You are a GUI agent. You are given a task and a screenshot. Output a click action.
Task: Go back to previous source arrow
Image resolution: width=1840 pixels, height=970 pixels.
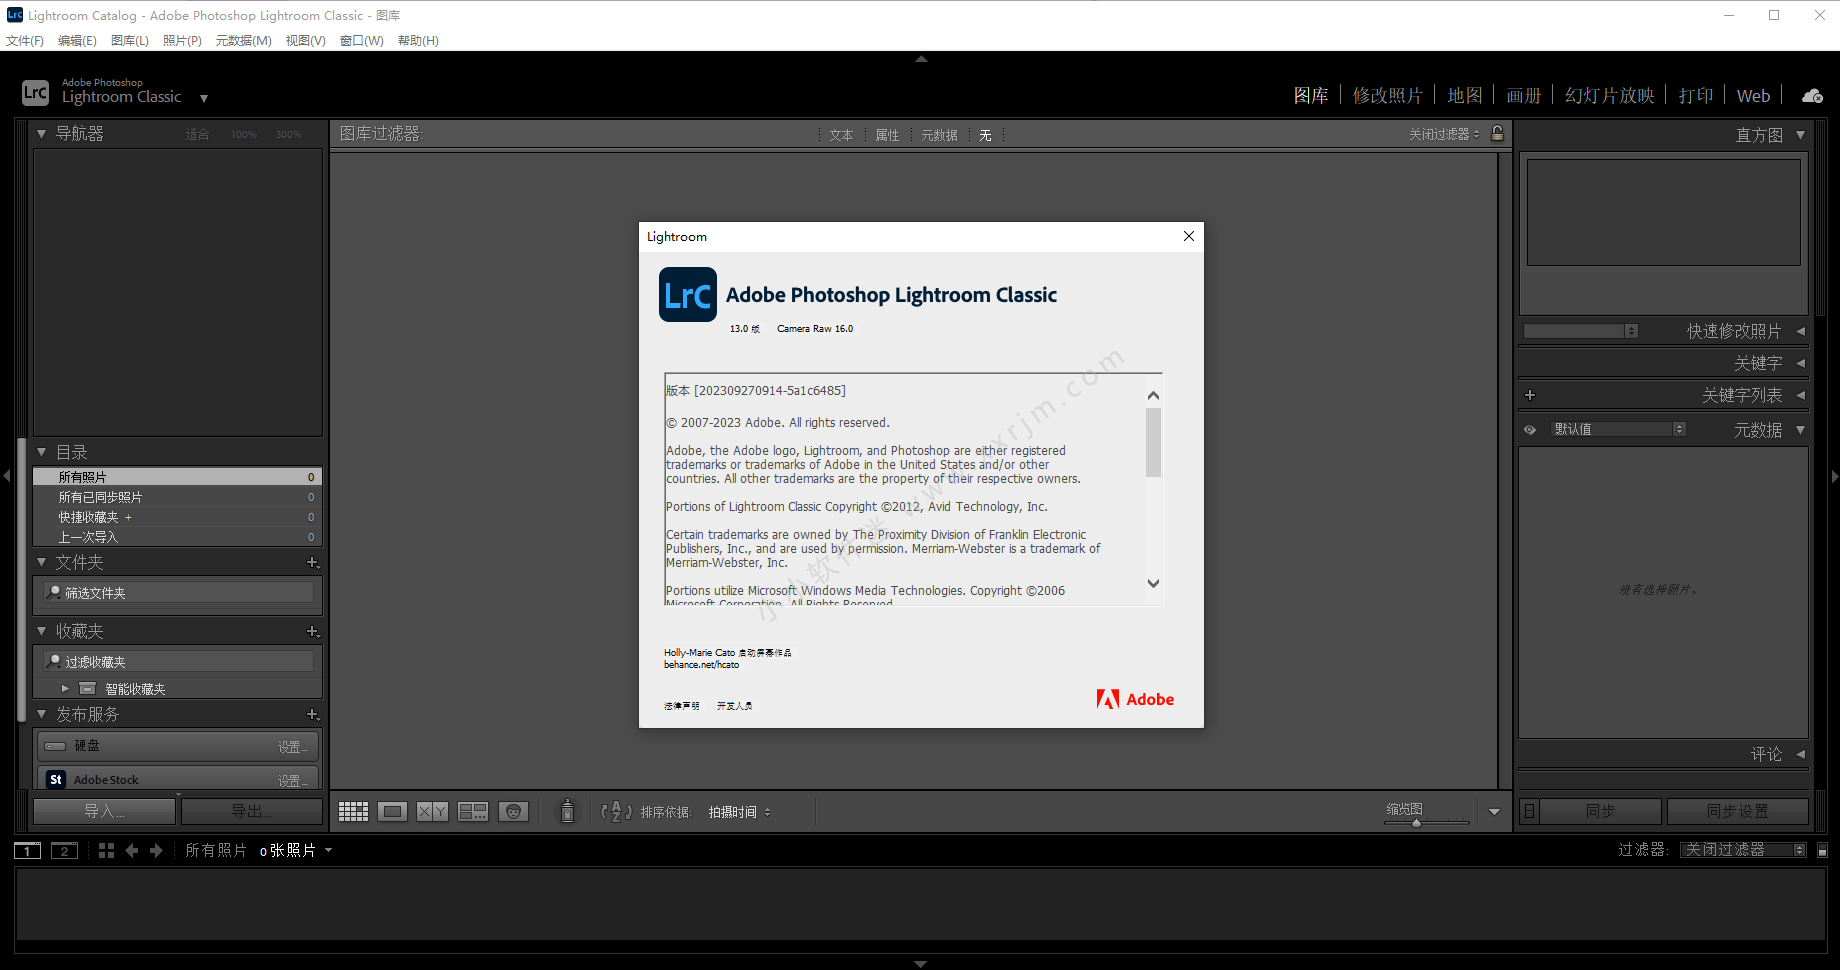[131, 851]
